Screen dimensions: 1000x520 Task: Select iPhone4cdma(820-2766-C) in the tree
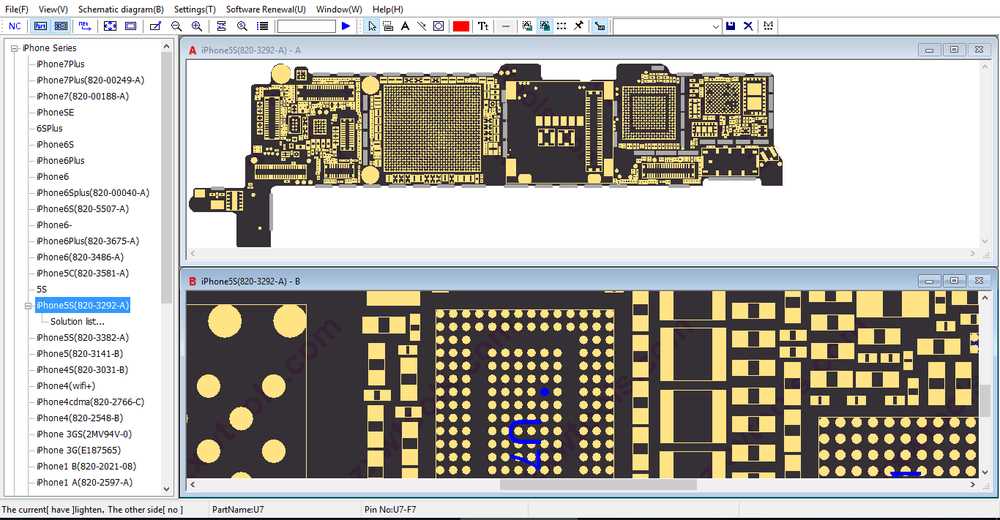(x=90, y=402)
